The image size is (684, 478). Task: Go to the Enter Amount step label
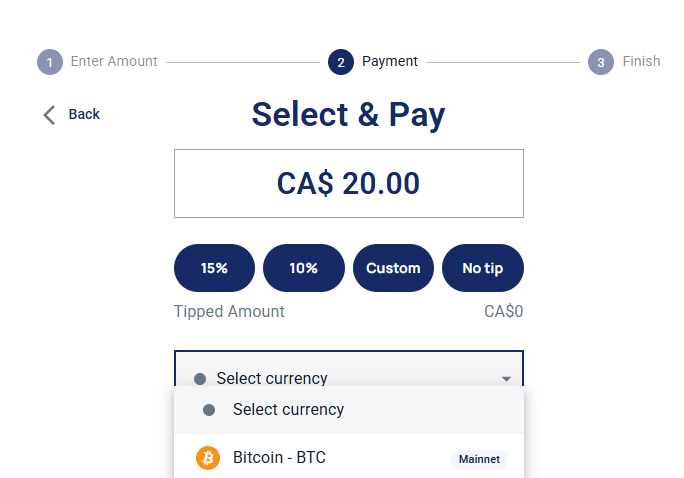point(114,61)
